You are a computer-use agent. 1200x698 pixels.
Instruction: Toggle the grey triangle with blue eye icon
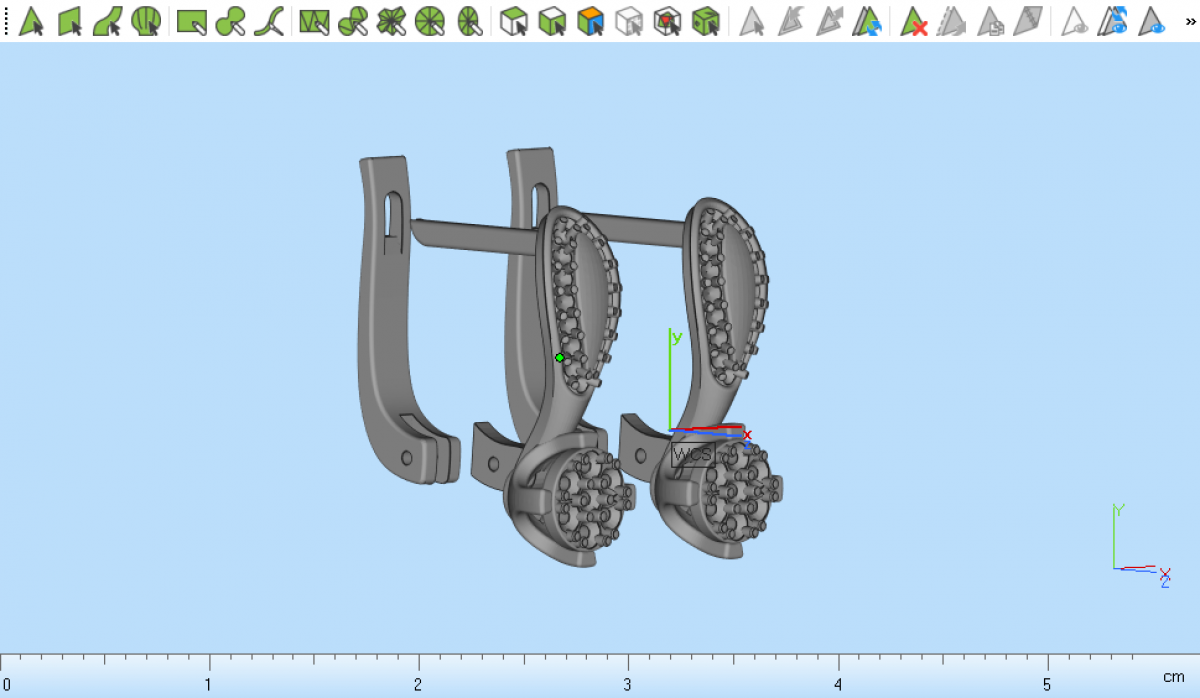click(1152, 21)
